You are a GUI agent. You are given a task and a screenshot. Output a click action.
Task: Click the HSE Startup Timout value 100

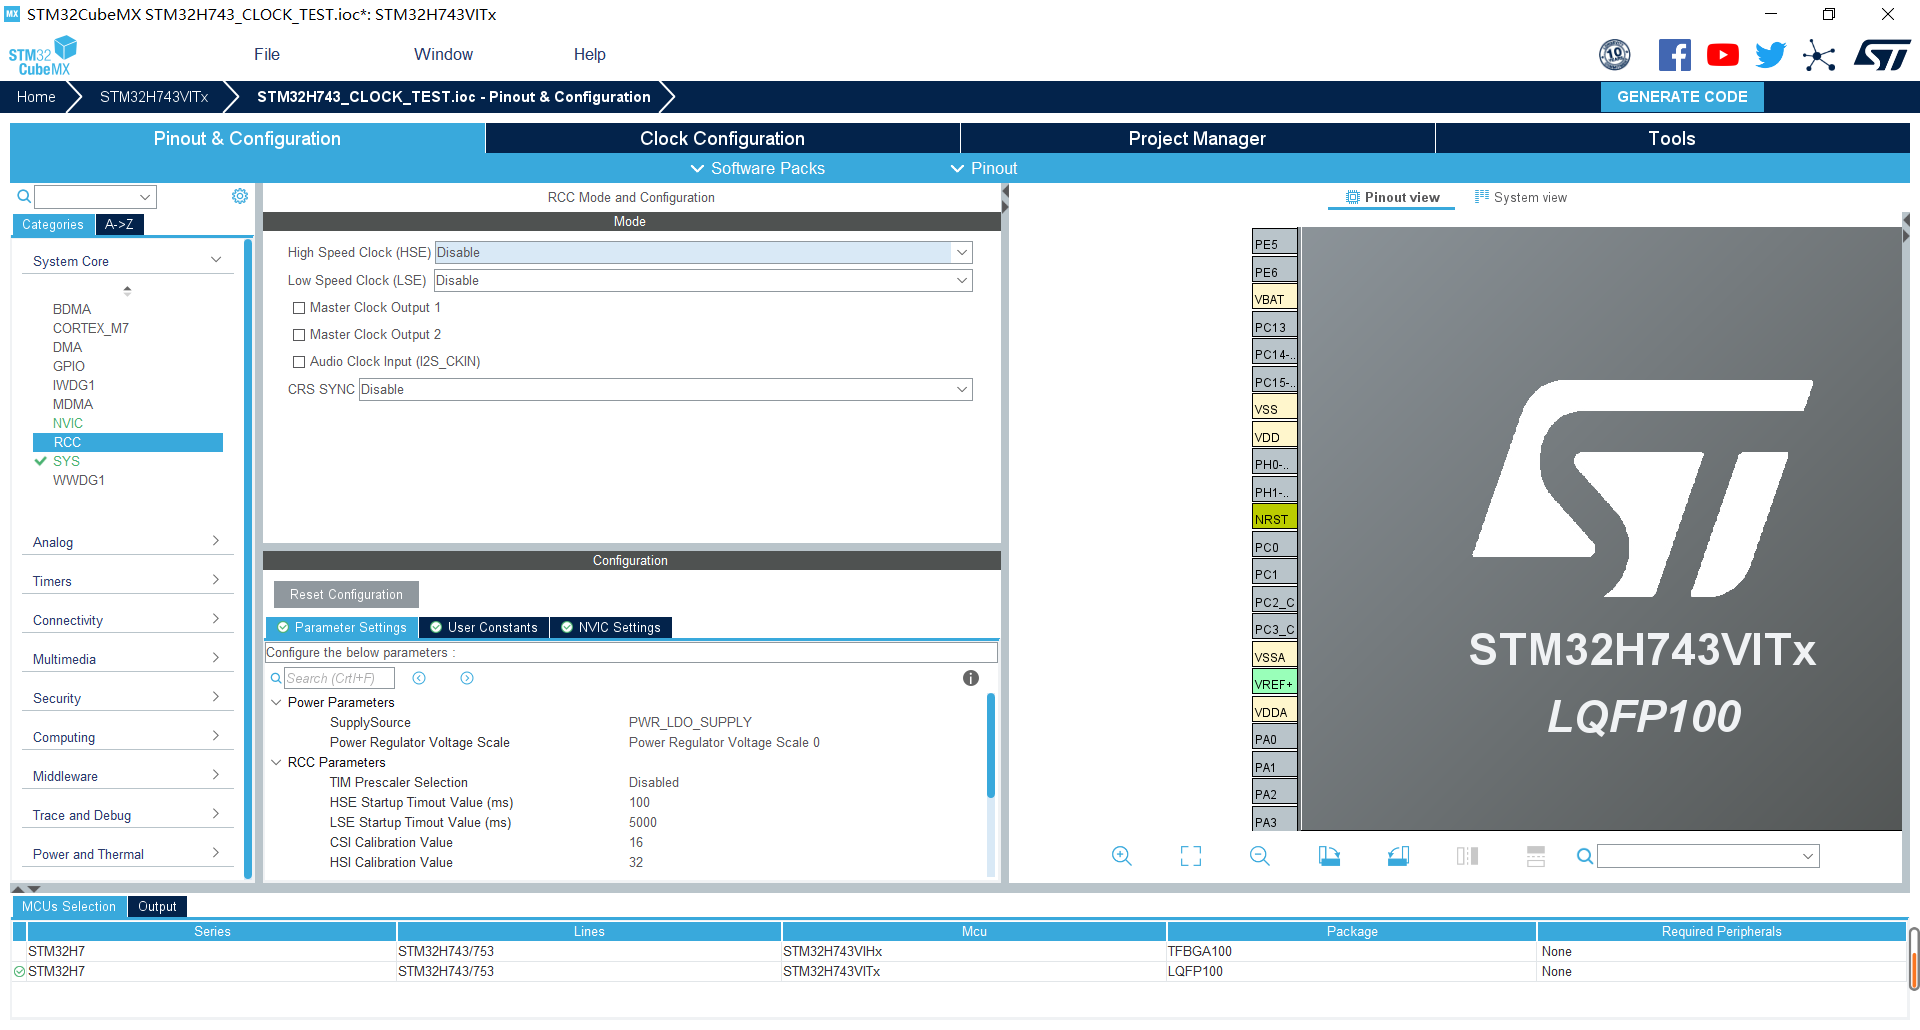pos(639,803)
